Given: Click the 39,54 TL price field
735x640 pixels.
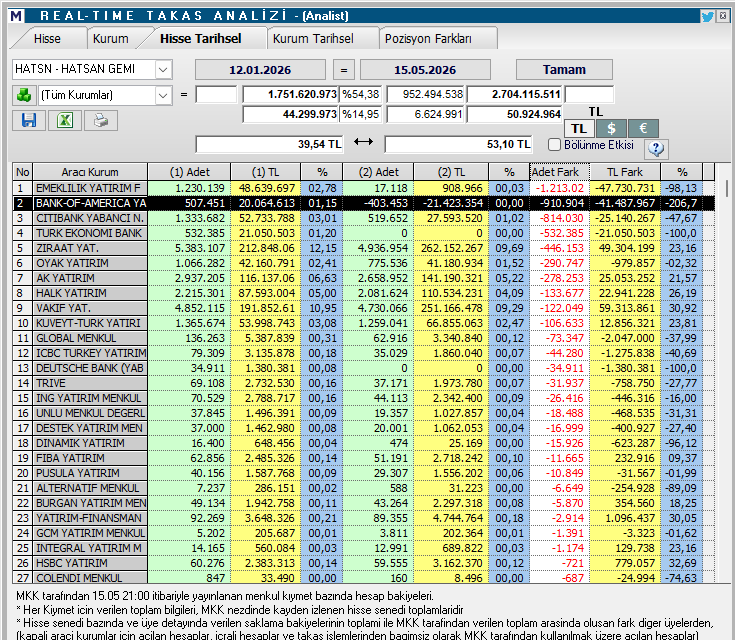Looking at the screenshot, I should (269, 144).
